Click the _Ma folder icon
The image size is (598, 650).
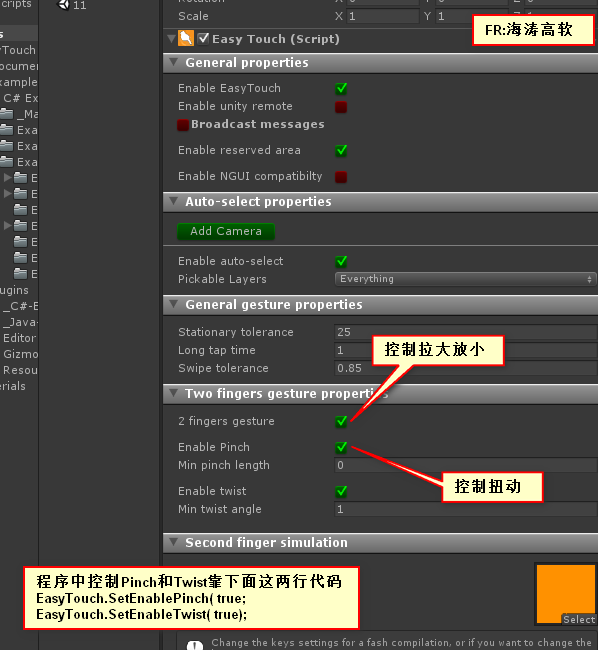[x=7, y=114]
